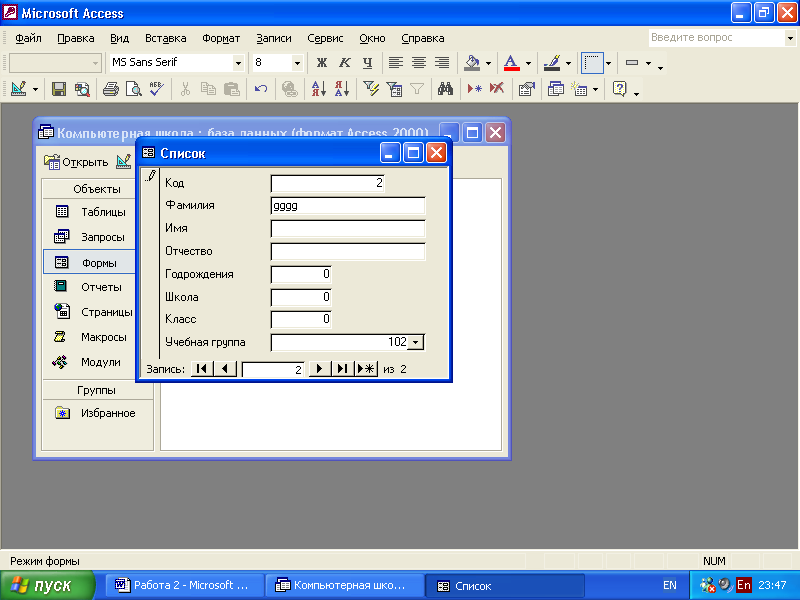The image size is (800, 600).
Task: Go to the previous record button
Action: click(x=225, y=368)
